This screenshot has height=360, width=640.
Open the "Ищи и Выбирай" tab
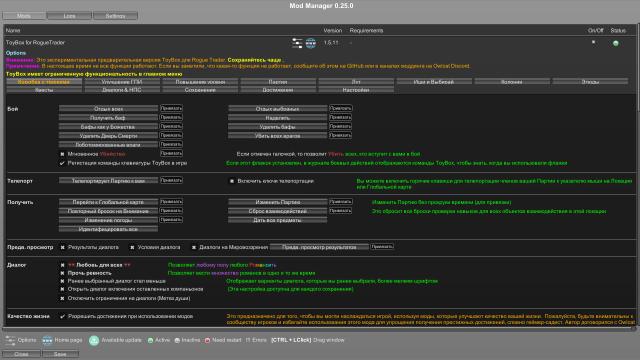click(x=434, y=82)
